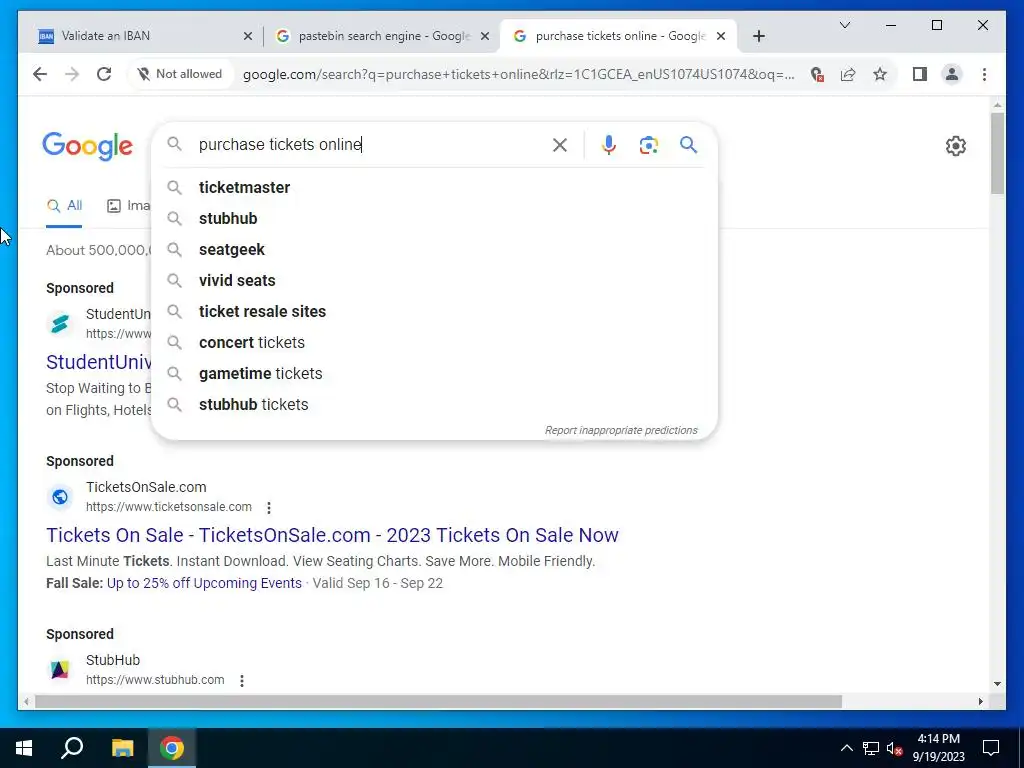Click the scroll down arrow
Viewport: 1024px width, 768px height.
coord(997,684)
